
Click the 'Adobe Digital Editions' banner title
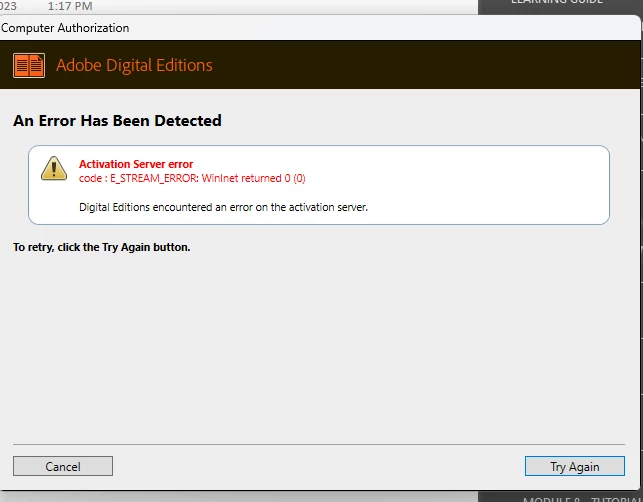(134, 65)
